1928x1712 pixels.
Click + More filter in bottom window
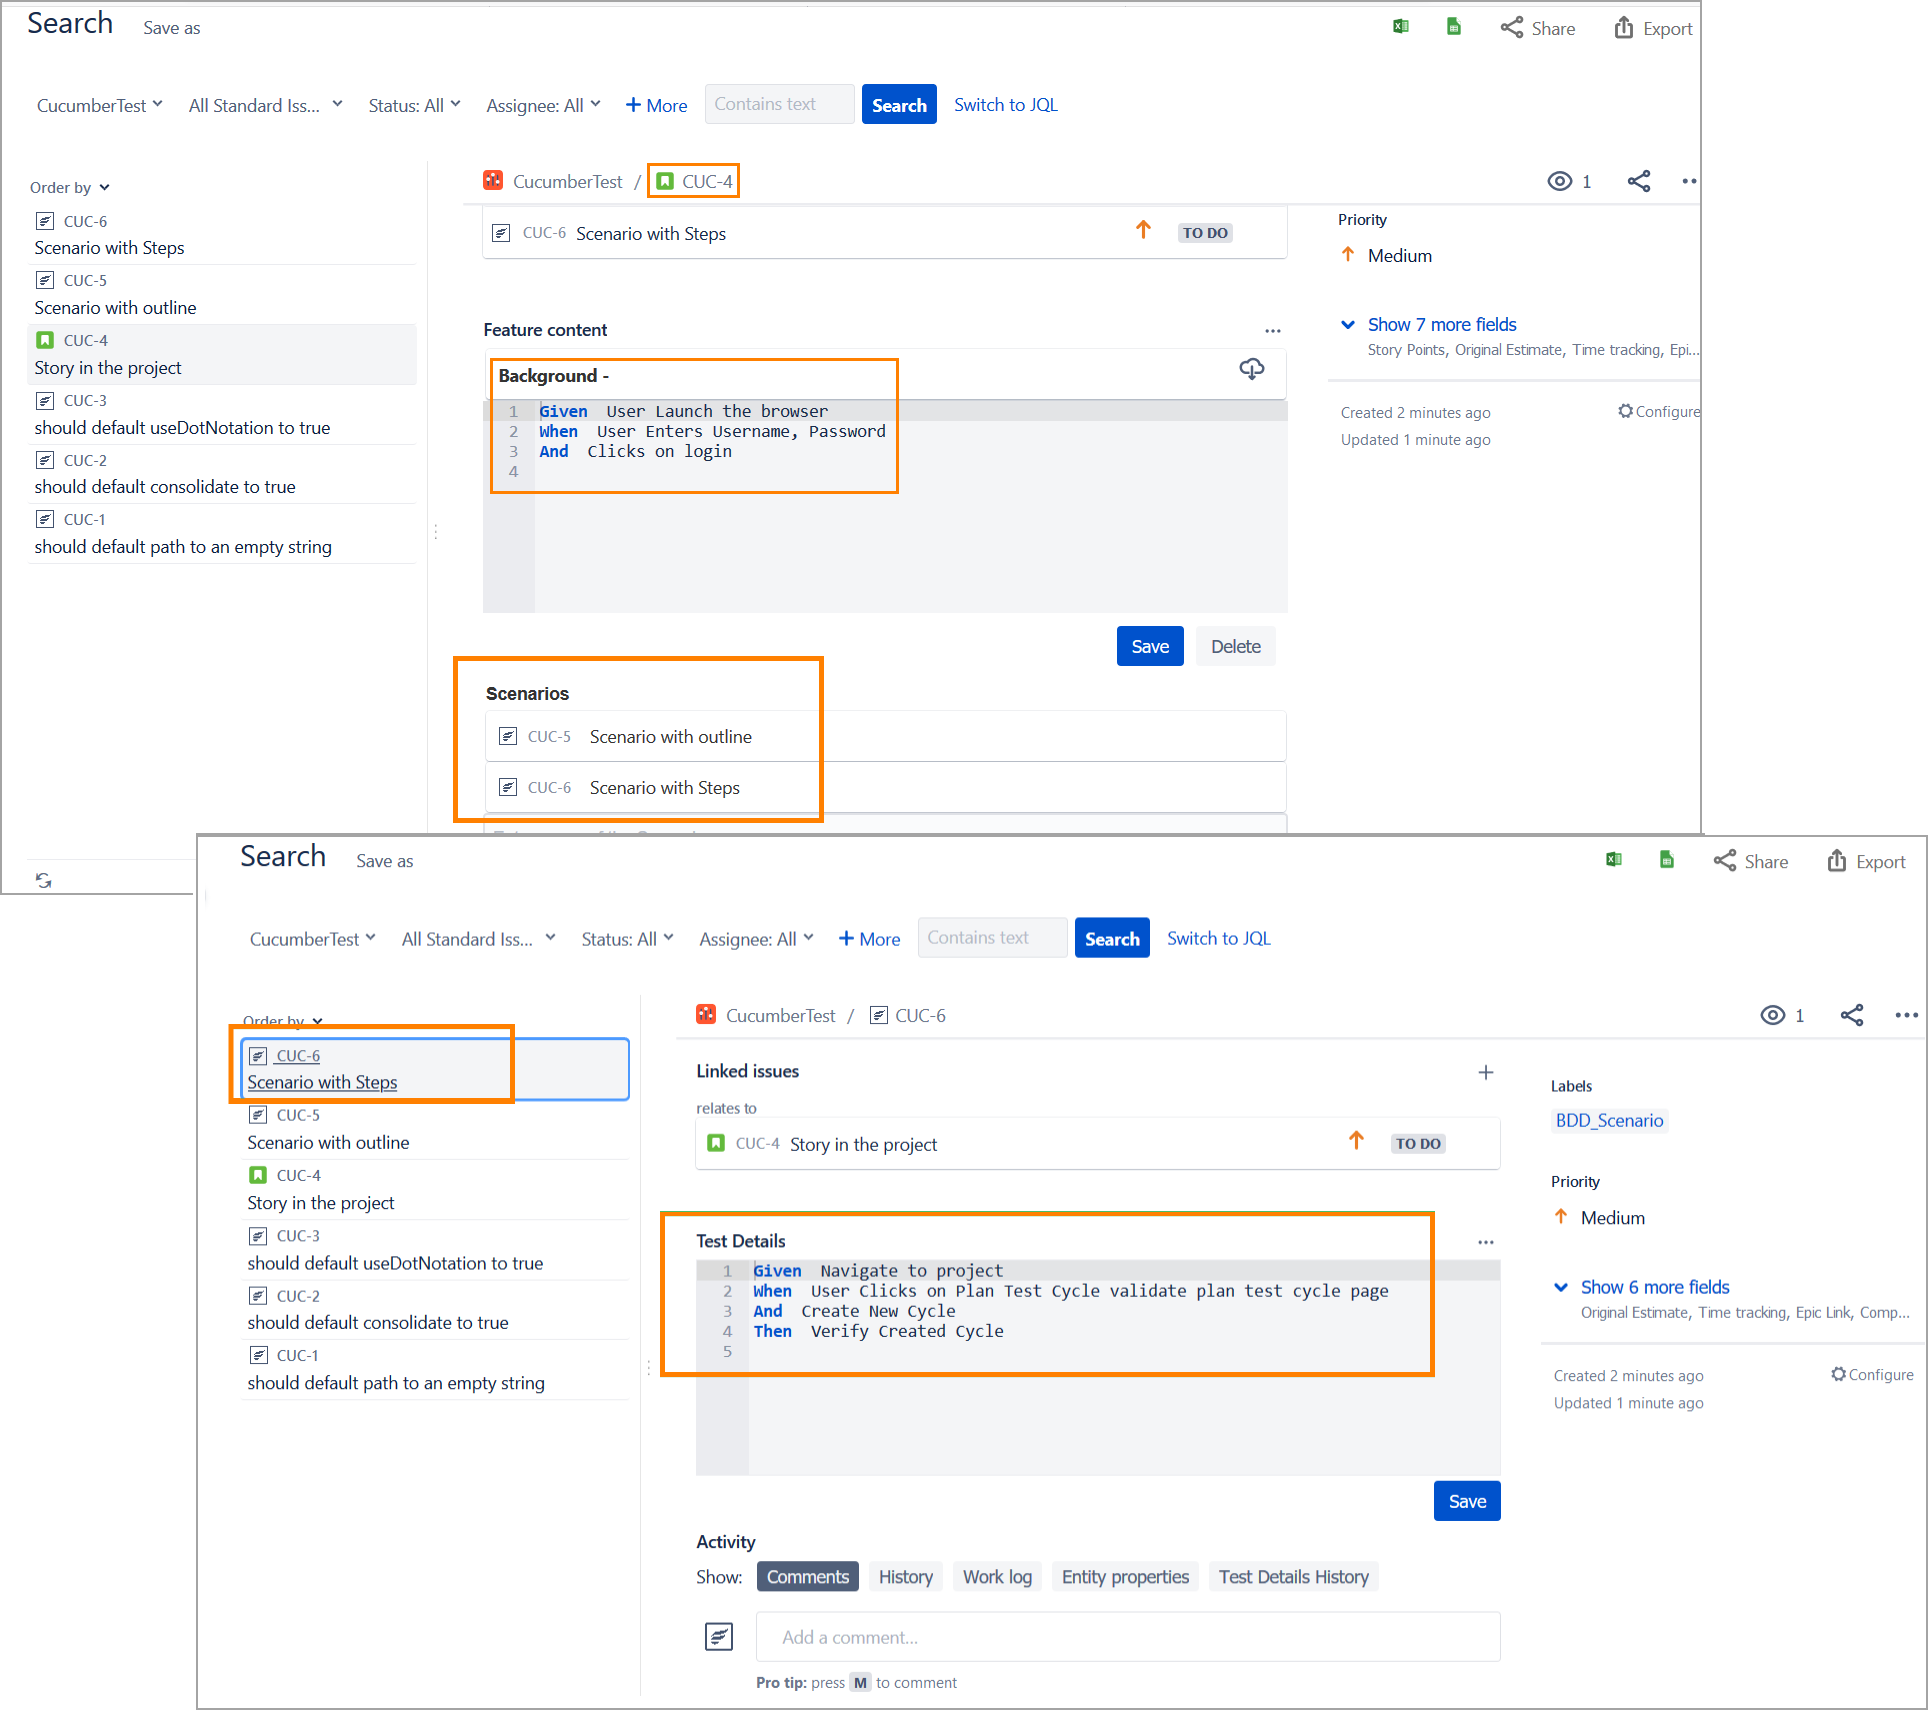tap(869, 939)
